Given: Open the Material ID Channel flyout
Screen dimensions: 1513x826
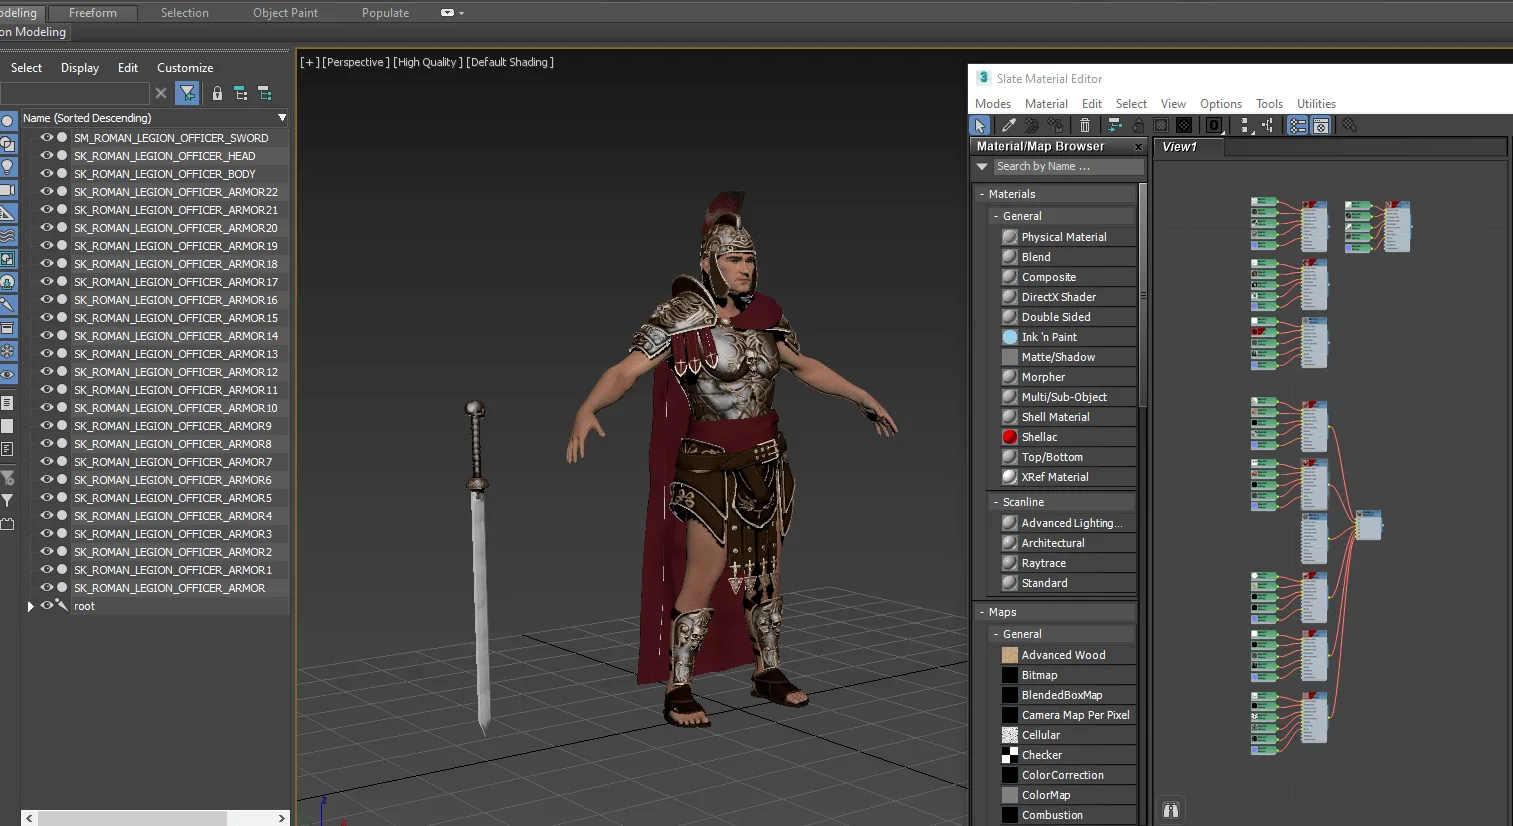Looking at the screenshot, I should point(1214,125).
